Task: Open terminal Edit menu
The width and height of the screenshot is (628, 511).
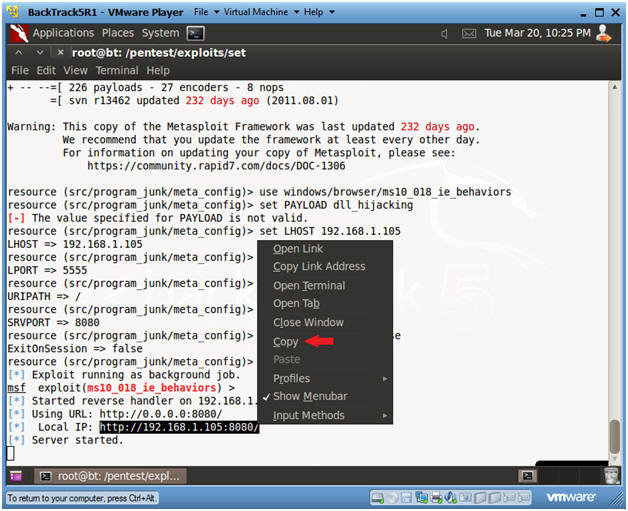Action: pos(46,70)
